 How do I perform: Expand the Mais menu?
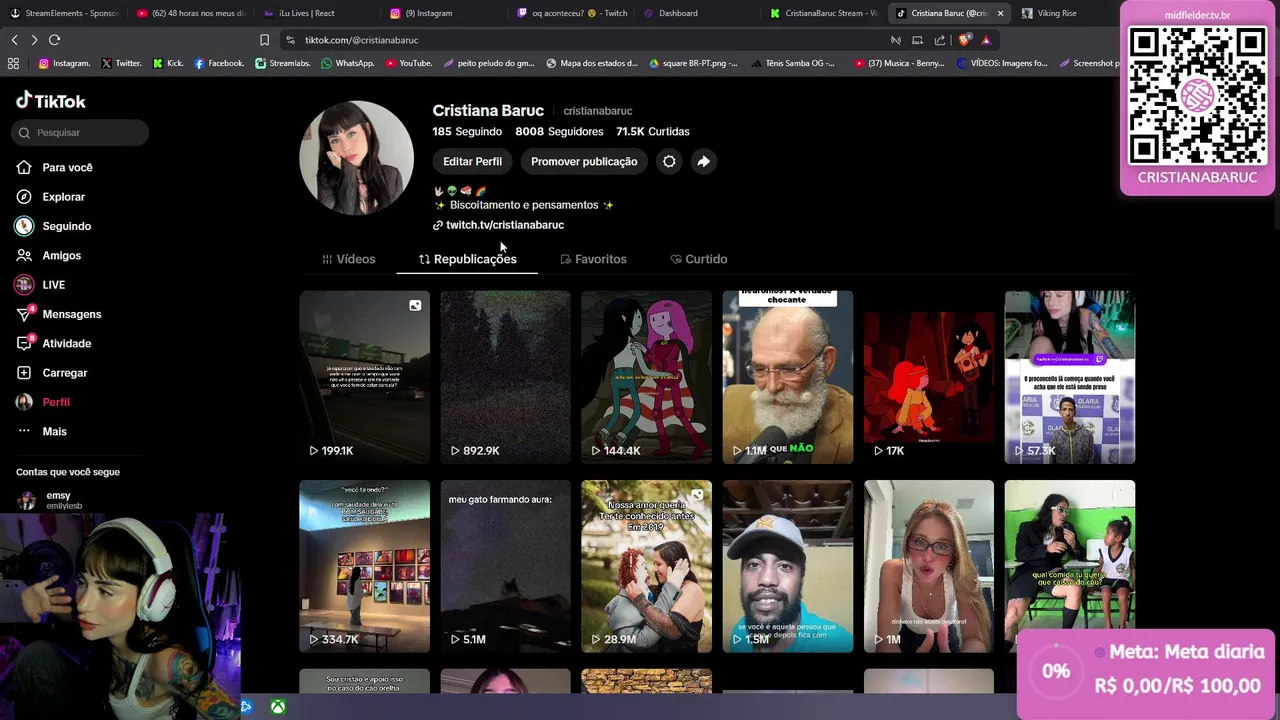click(42, 431)
